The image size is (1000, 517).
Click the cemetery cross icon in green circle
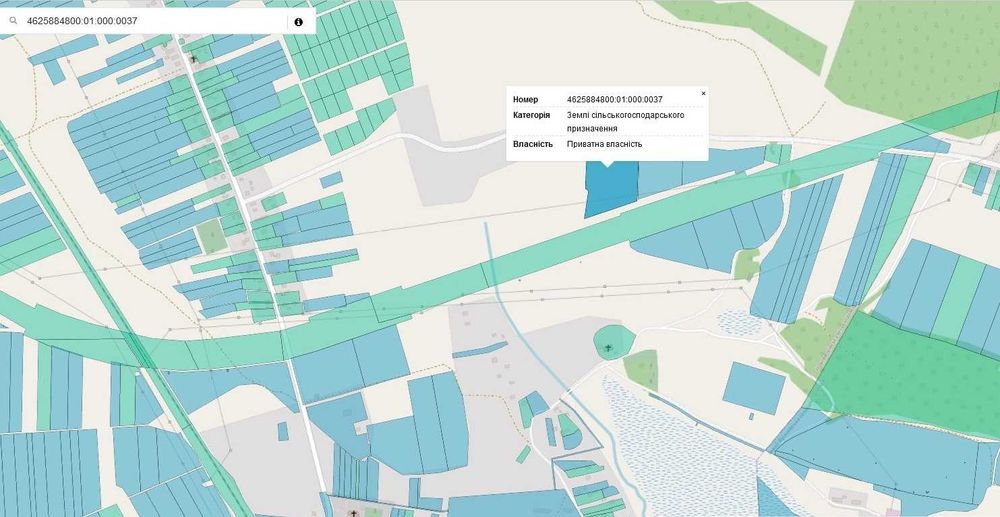click(x=608, y=348)
